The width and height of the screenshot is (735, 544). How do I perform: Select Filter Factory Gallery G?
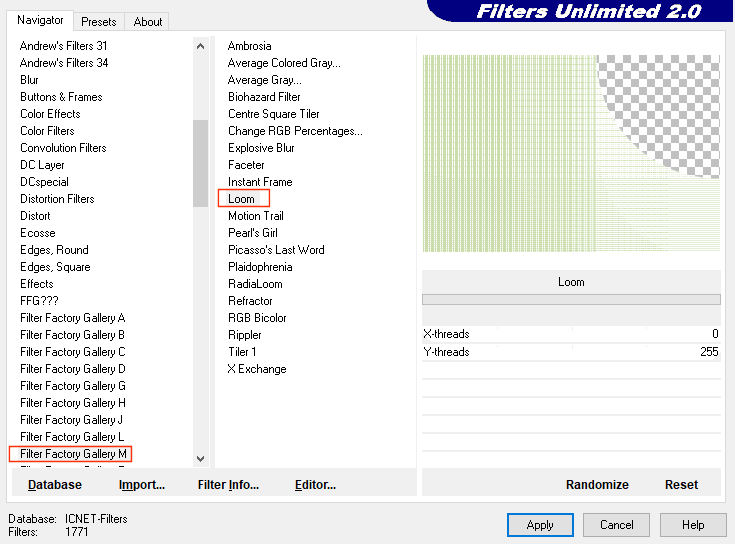click(73, 386)
